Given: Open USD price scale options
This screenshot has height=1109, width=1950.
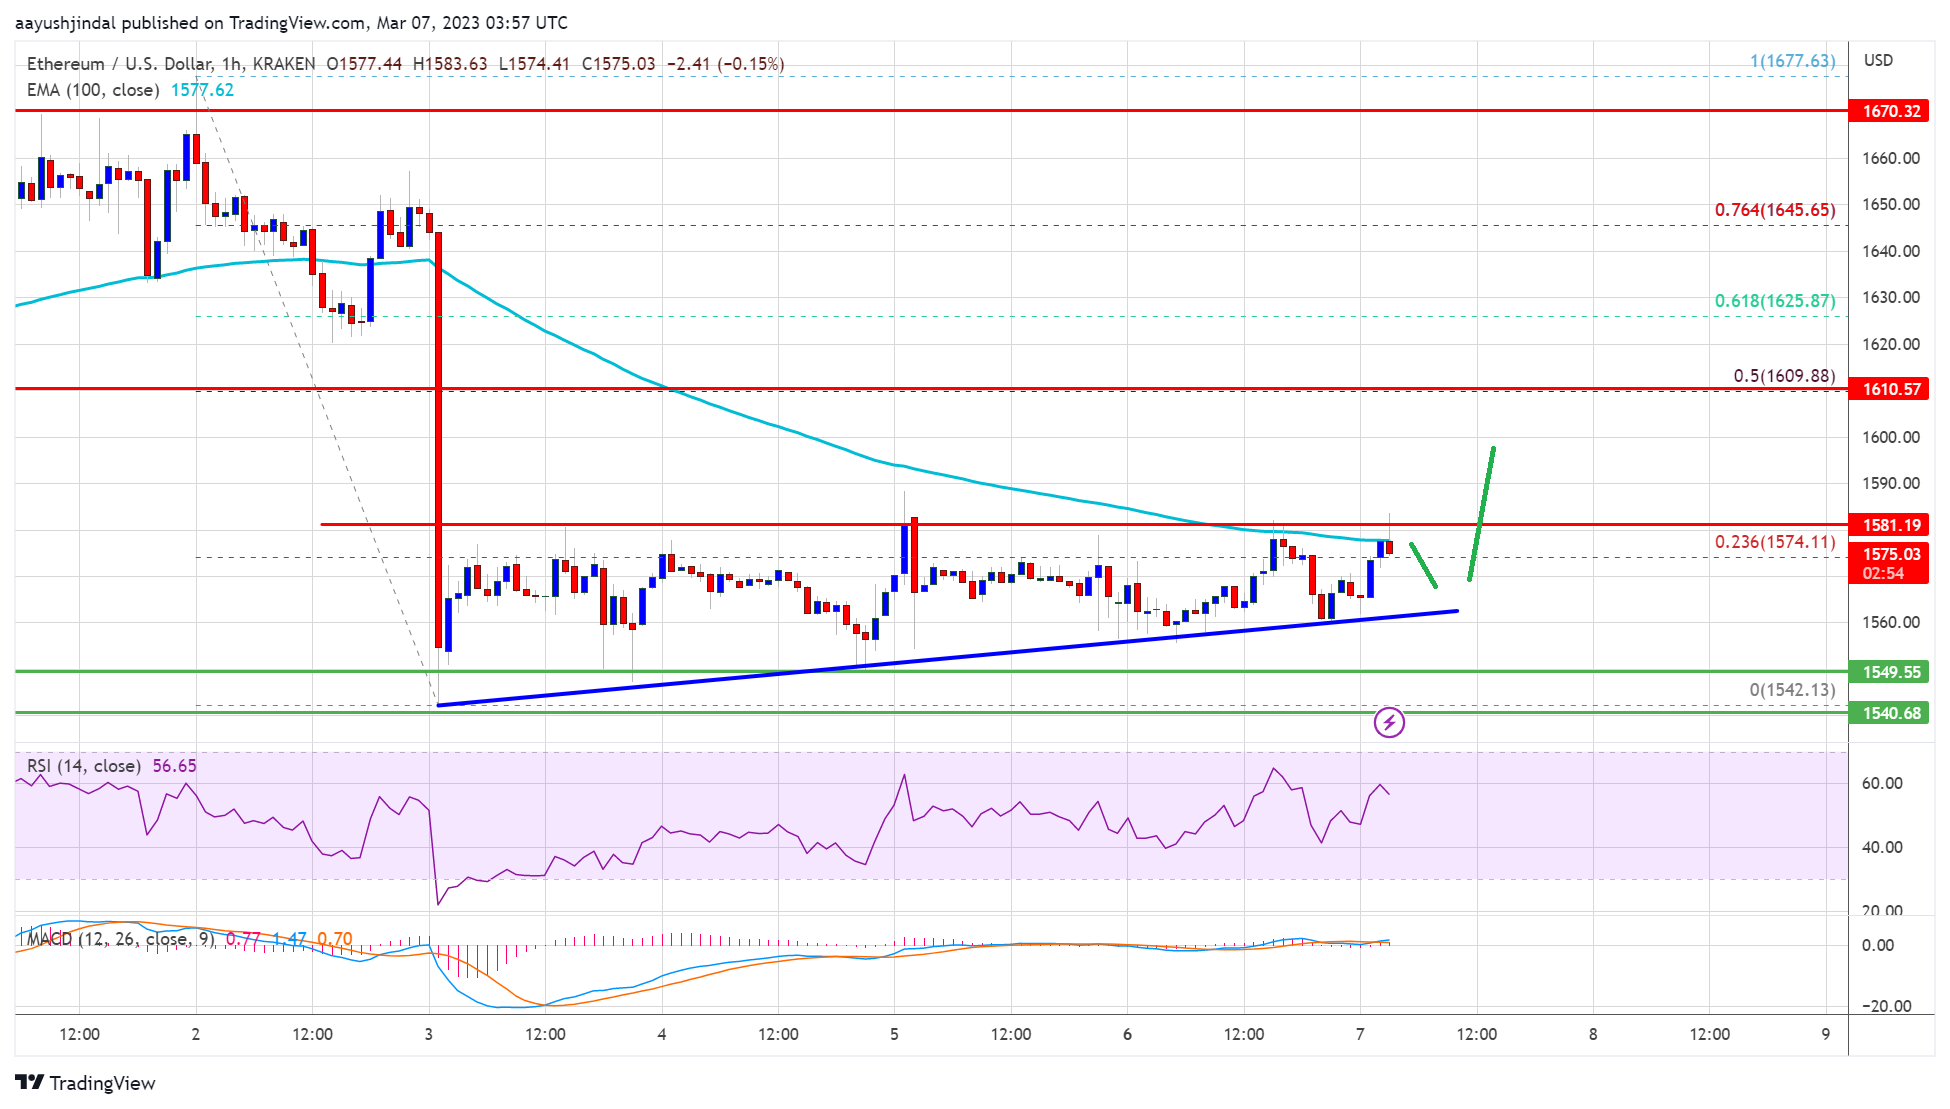Looking at the screenshot, I should [x=1880, y=59].
